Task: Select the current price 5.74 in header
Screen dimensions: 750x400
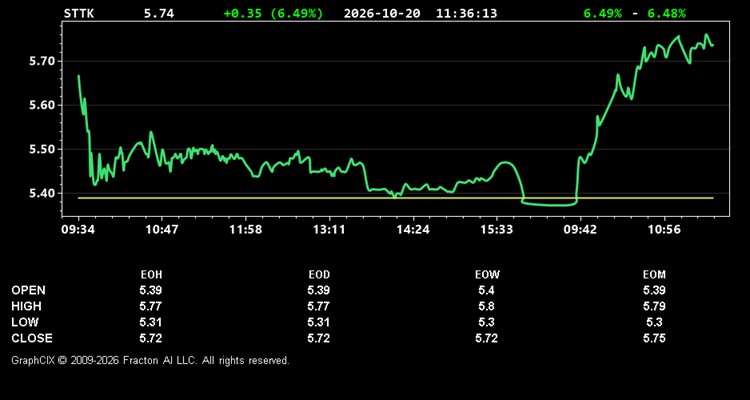Action: pos(159,13)
